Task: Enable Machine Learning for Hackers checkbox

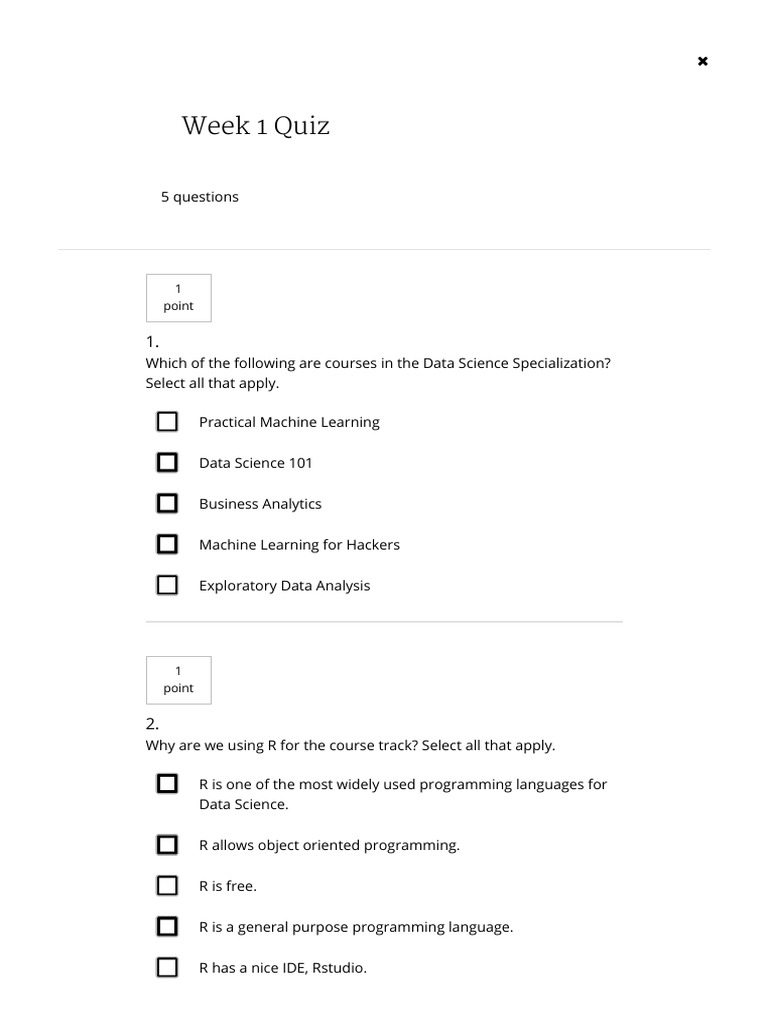Action: click(167, 545)
